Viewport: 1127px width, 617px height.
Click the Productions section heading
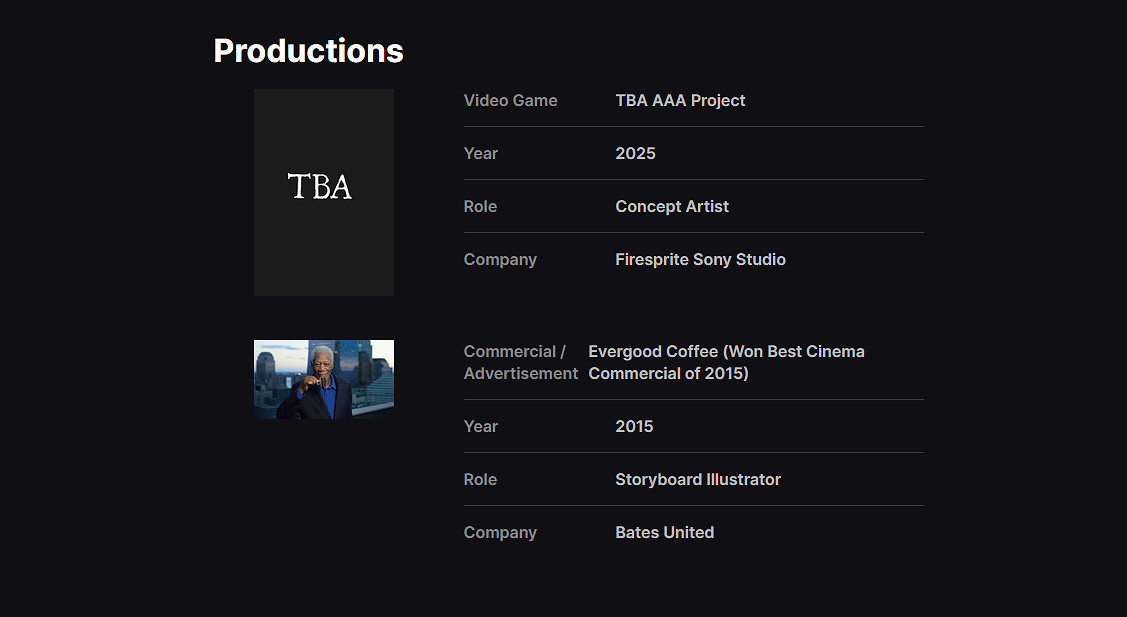[308, 51]
